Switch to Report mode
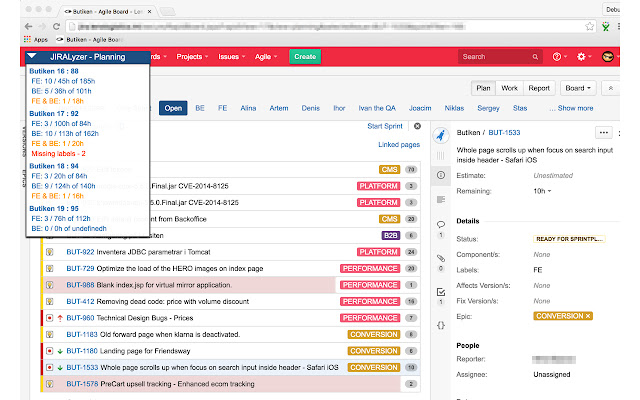This screenshot has height=400, width=640. click(x=539, y=88)
